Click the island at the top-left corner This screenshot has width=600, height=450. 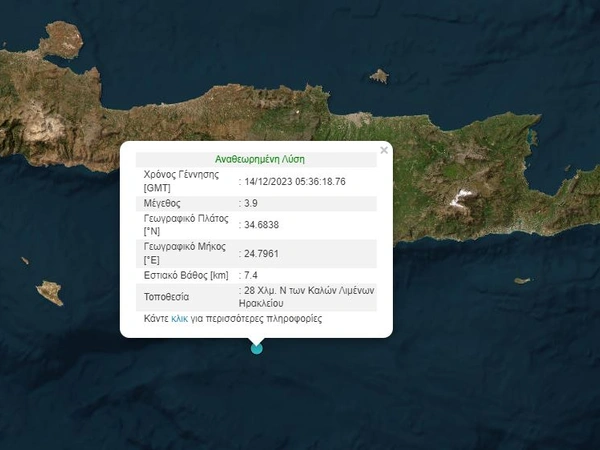coord(61,40)
